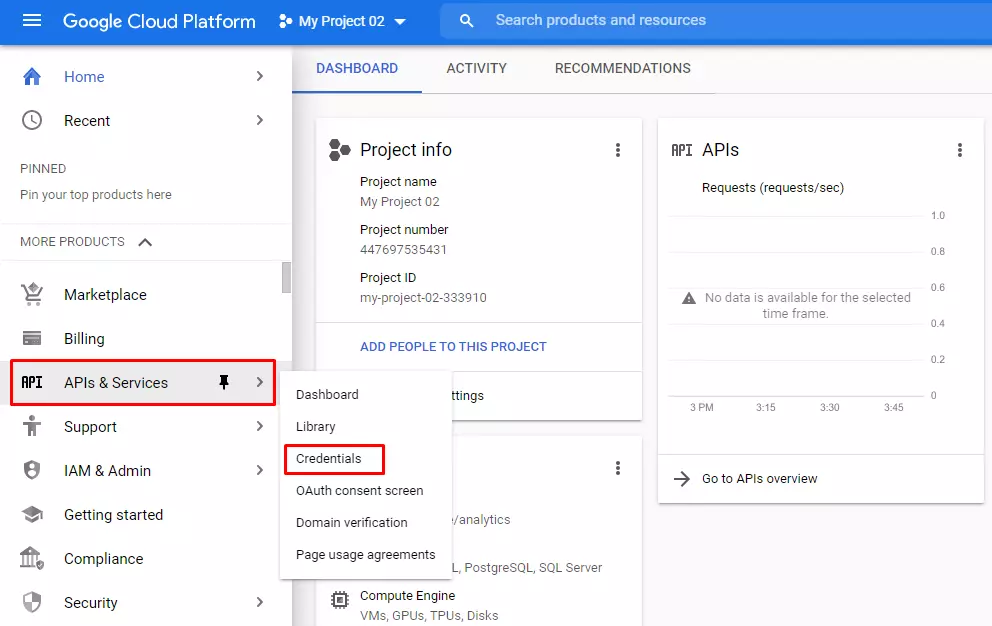This screenshot has width=992, height=626.
Task: Open Resources card three-dot menu
Action: point(618,468)
